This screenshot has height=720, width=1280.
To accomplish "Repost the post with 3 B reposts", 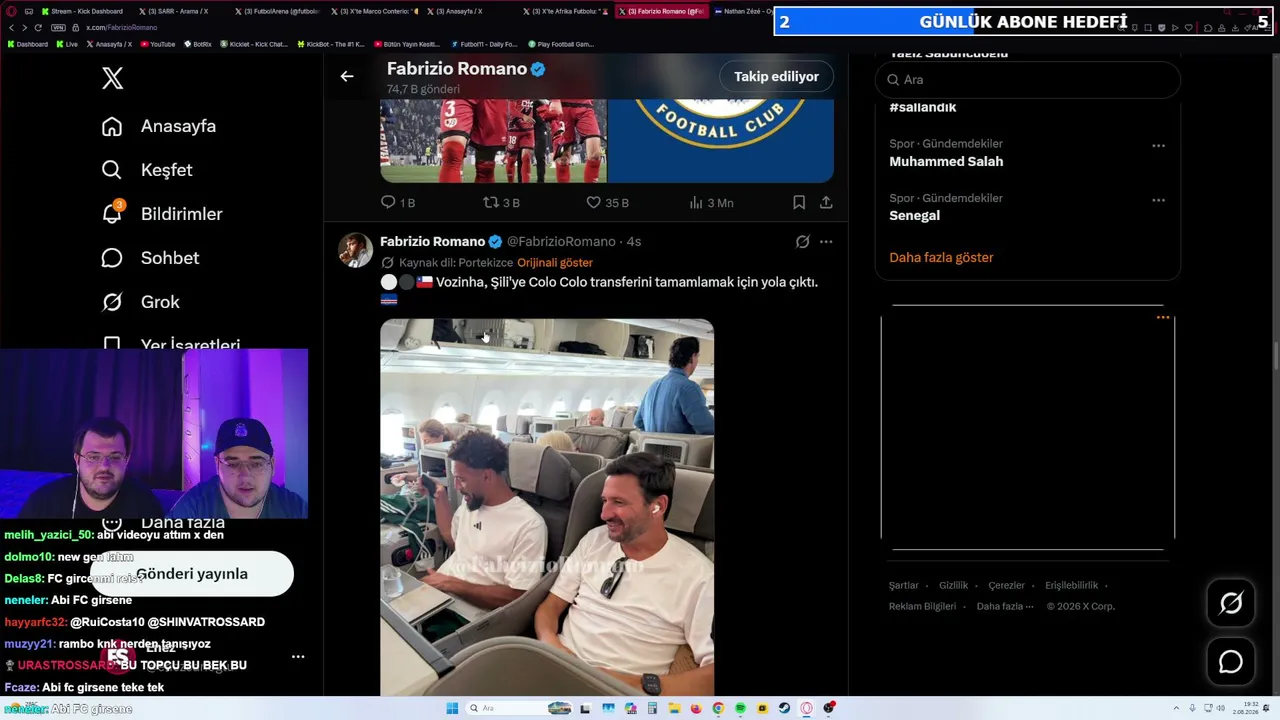I will [x=501, y=202].
